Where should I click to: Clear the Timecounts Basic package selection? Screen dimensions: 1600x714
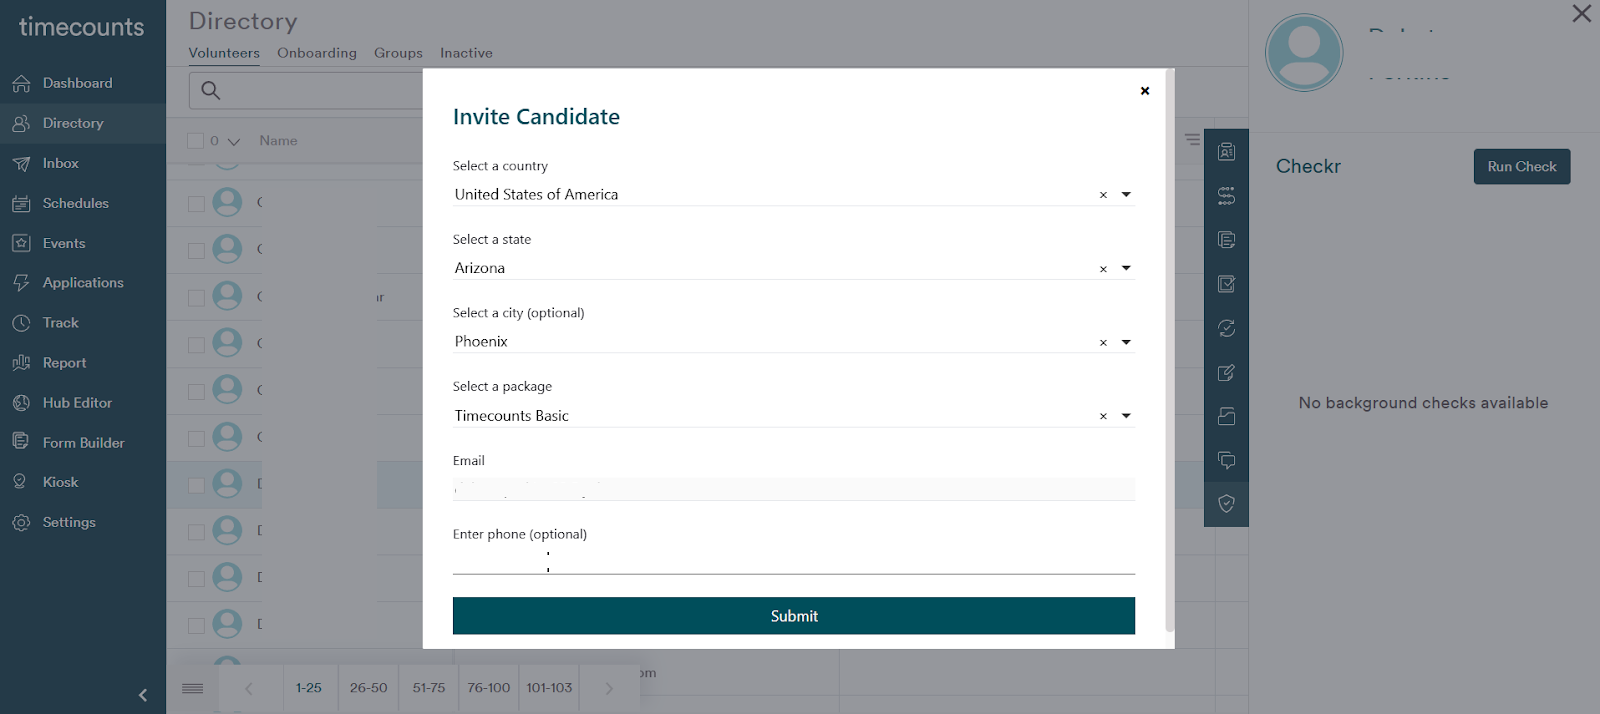1103,416
